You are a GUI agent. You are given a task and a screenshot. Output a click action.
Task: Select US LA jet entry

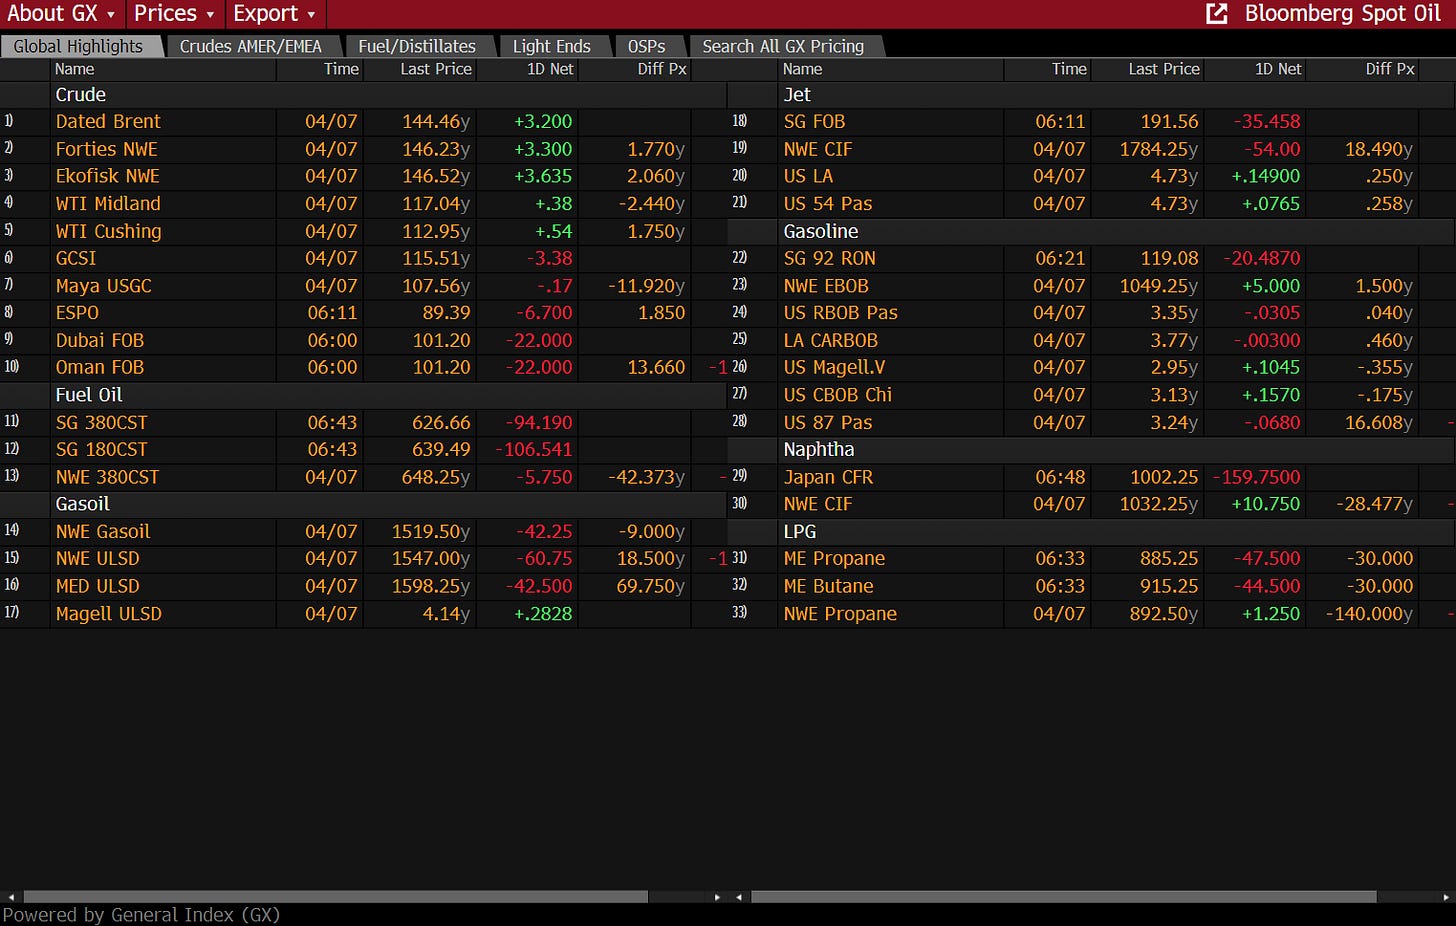1092,176
